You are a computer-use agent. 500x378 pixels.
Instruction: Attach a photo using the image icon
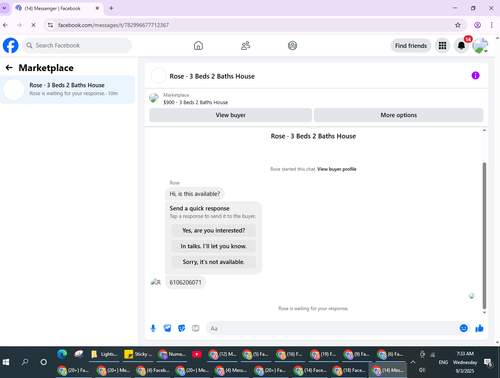coord(167,328)
